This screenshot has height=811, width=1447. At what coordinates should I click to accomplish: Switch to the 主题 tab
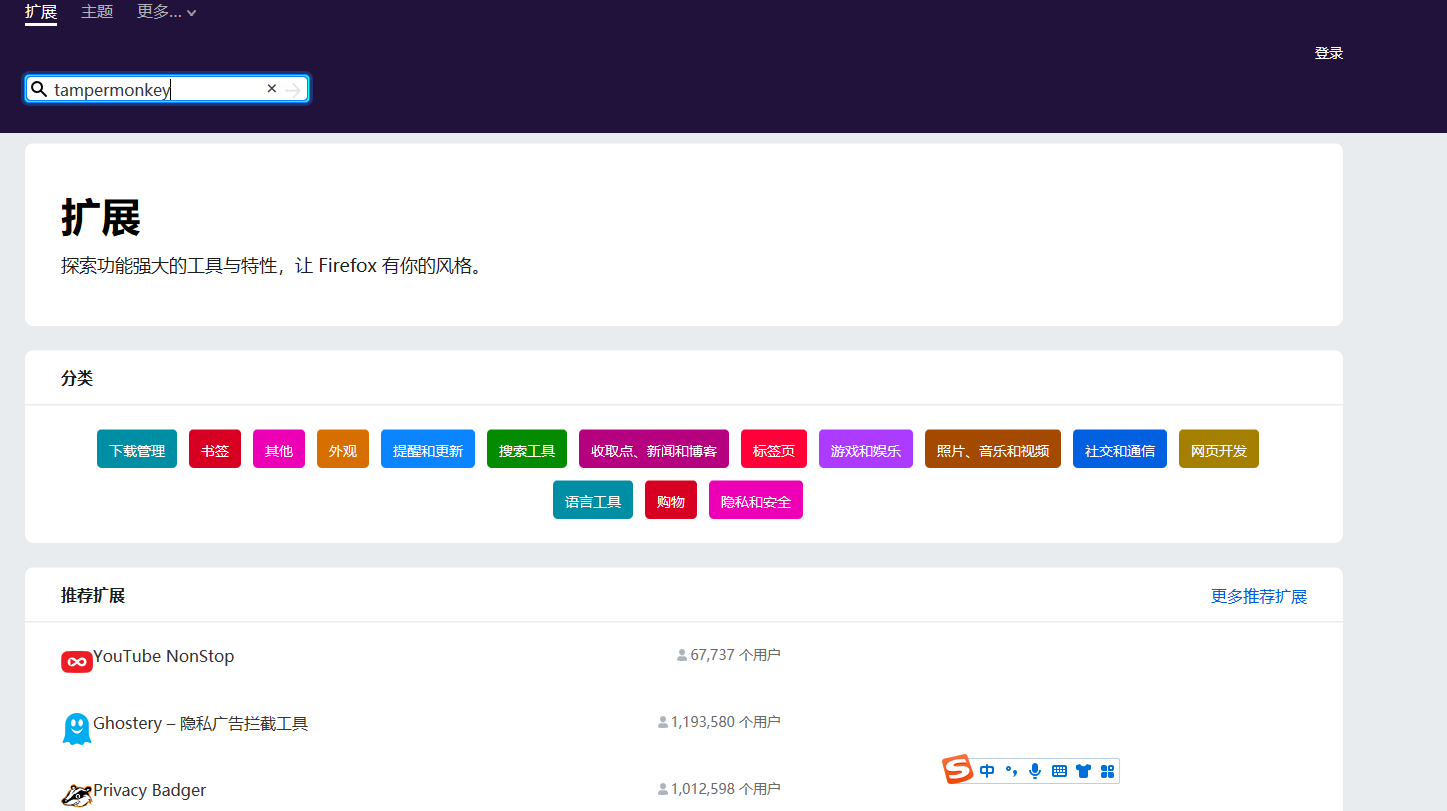(97, 12)
